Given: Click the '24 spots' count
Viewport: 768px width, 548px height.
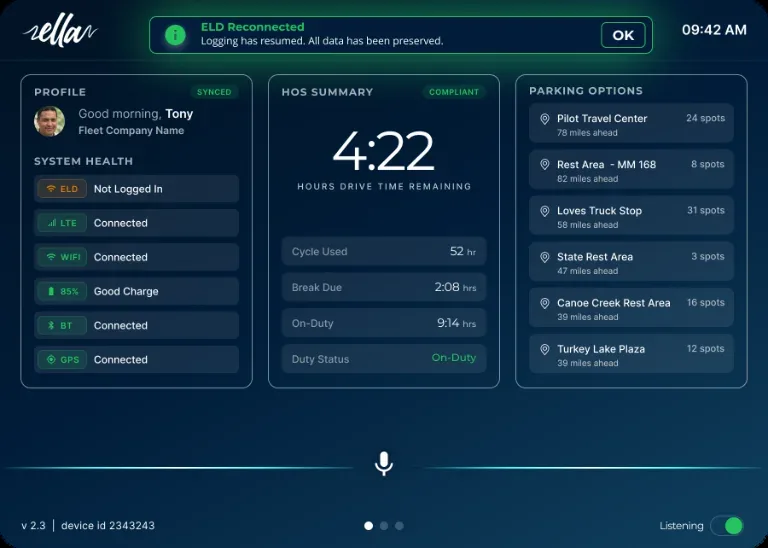Looking at the screenshot, I should 705,118.
